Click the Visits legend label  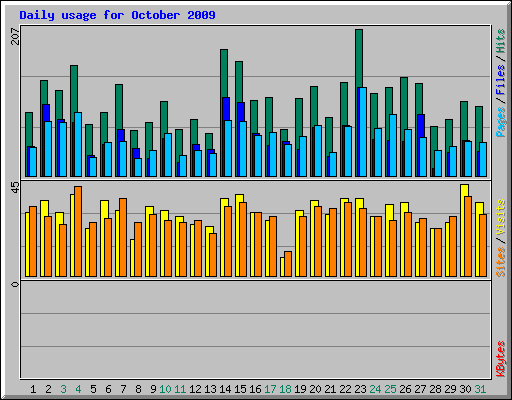pyautogui.click(x=500, y=217)
